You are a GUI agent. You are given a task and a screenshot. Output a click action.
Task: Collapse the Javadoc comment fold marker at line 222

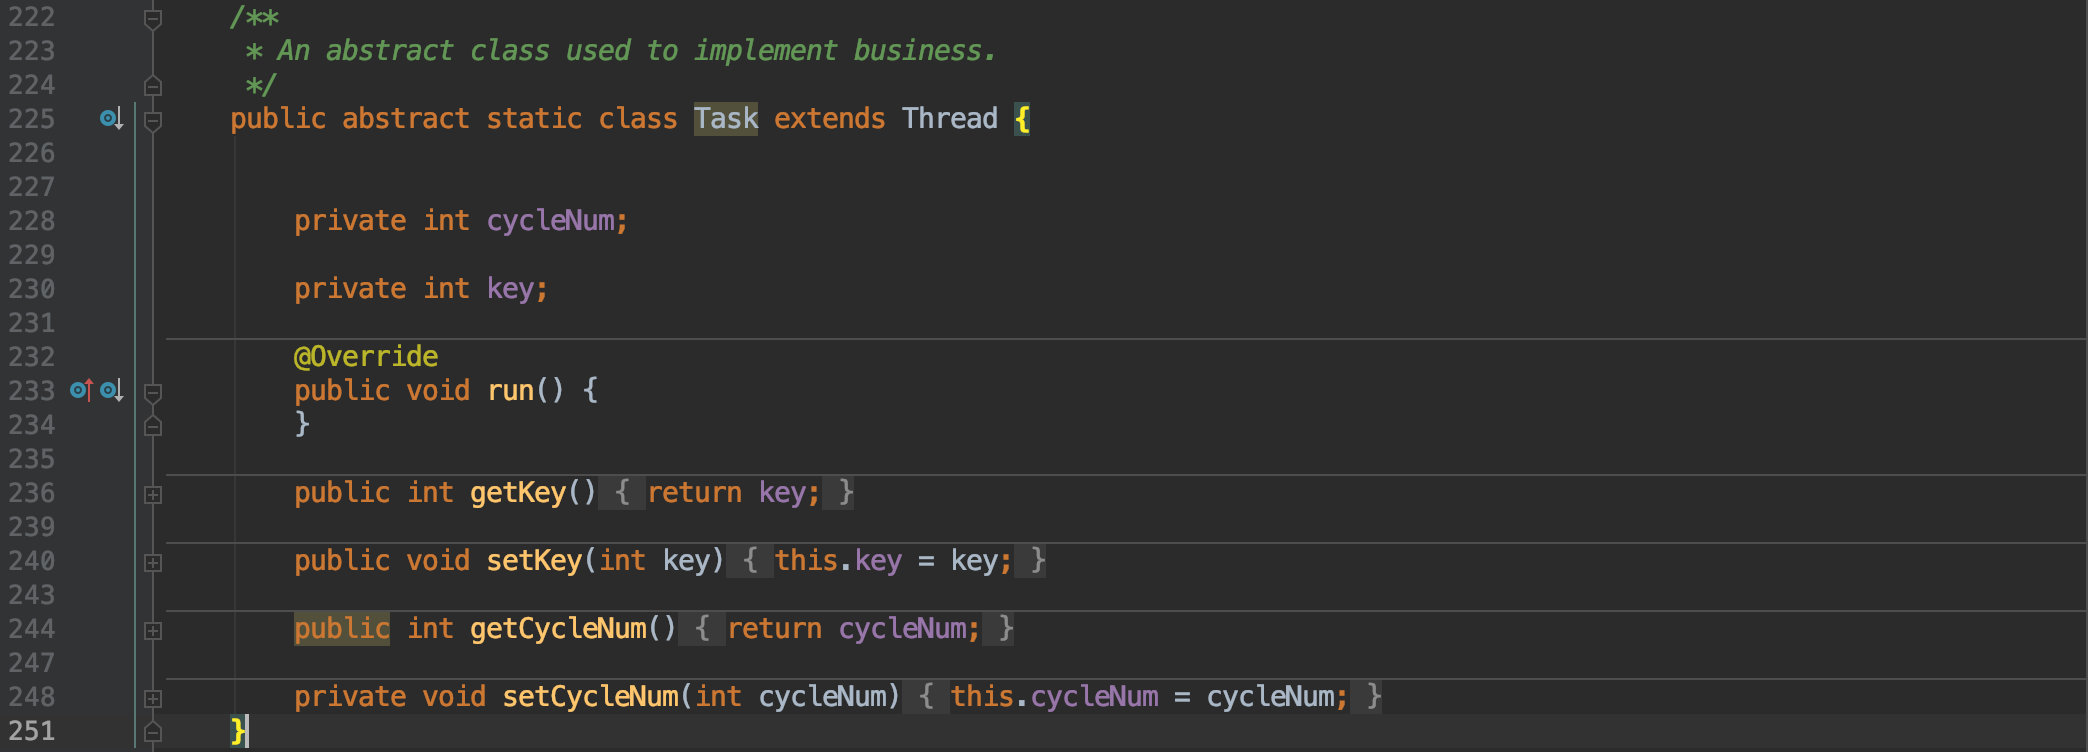(153, 19)
